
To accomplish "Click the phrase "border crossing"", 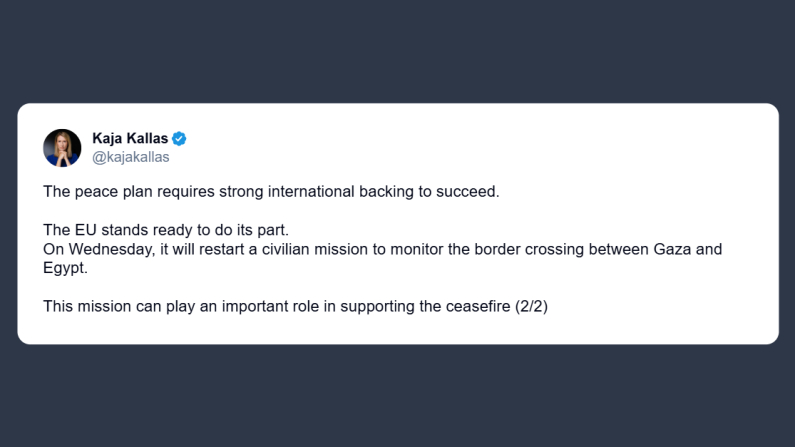I will 515,249.
